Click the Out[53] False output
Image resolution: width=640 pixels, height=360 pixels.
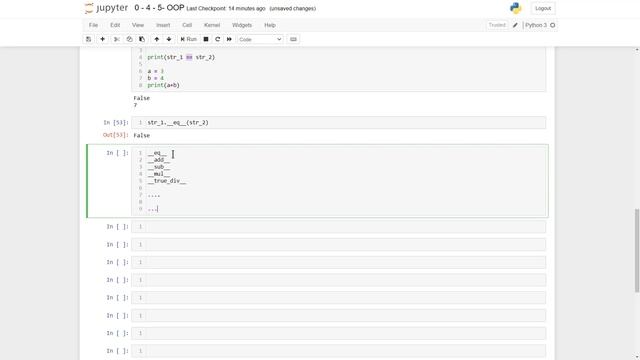[142, 136]
